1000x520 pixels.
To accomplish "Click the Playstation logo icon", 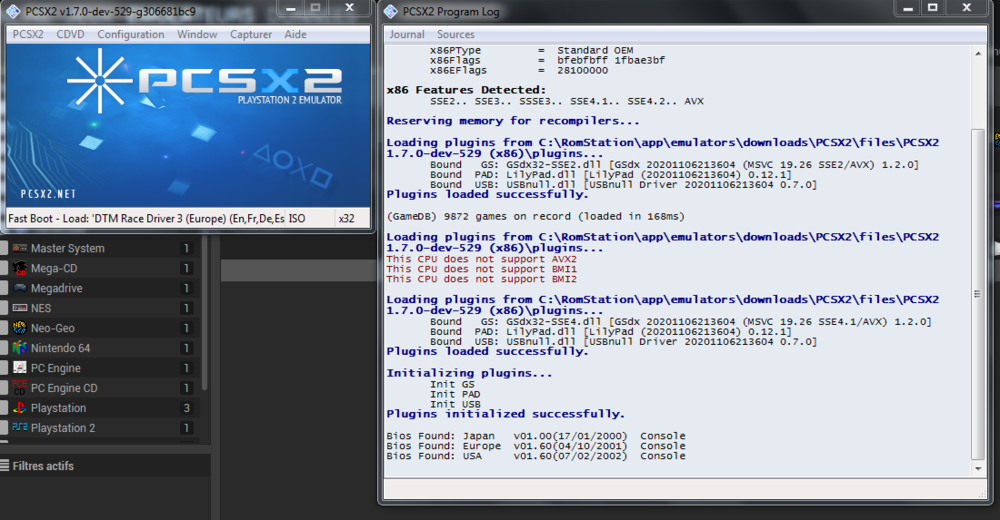I will 20,408.
